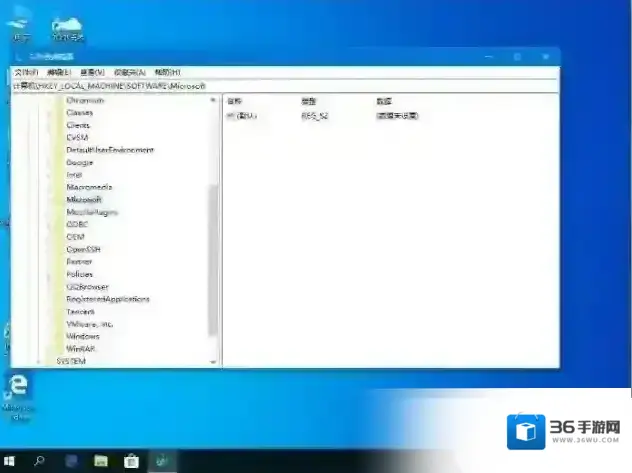632x473 pixels.
Task: Select the Policies registry key
Action: [80, 274]
